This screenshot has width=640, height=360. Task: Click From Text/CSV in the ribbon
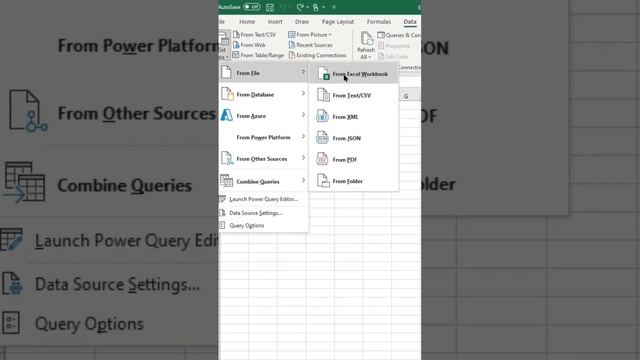254,35
